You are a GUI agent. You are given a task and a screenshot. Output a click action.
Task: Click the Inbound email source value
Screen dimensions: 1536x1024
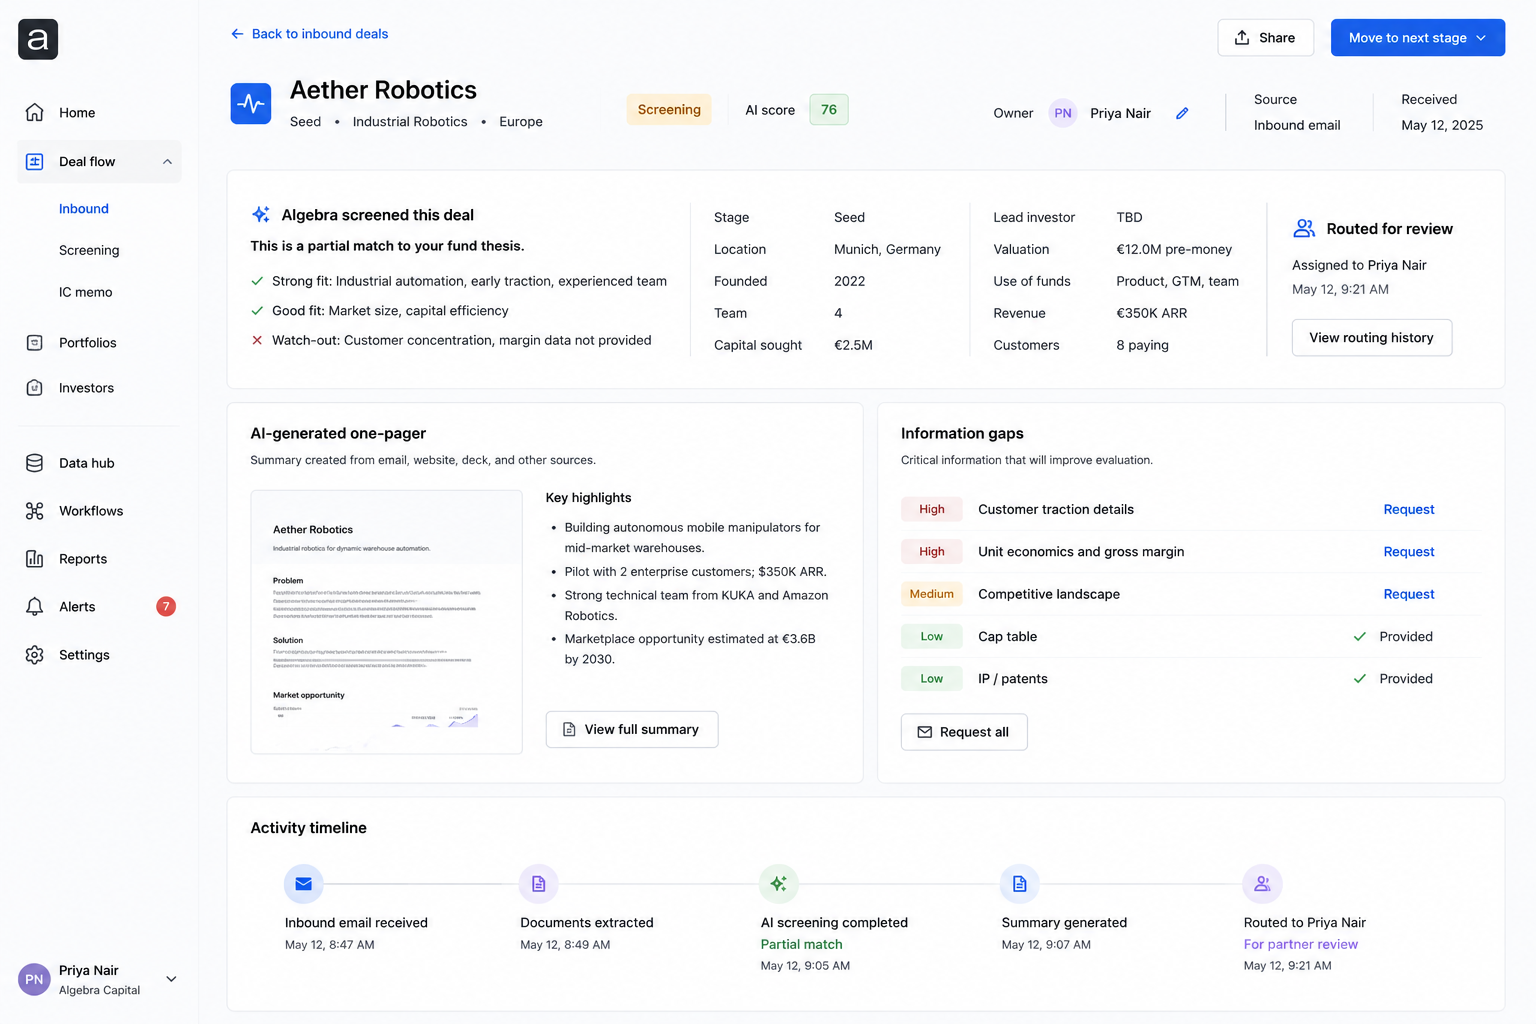coord(1297,126)
